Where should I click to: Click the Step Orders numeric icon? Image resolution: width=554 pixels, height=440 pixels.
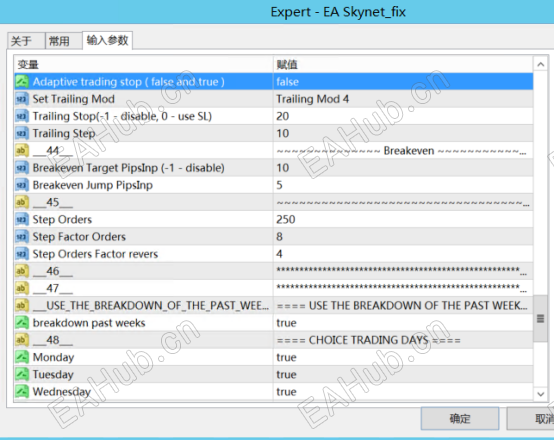22,219
